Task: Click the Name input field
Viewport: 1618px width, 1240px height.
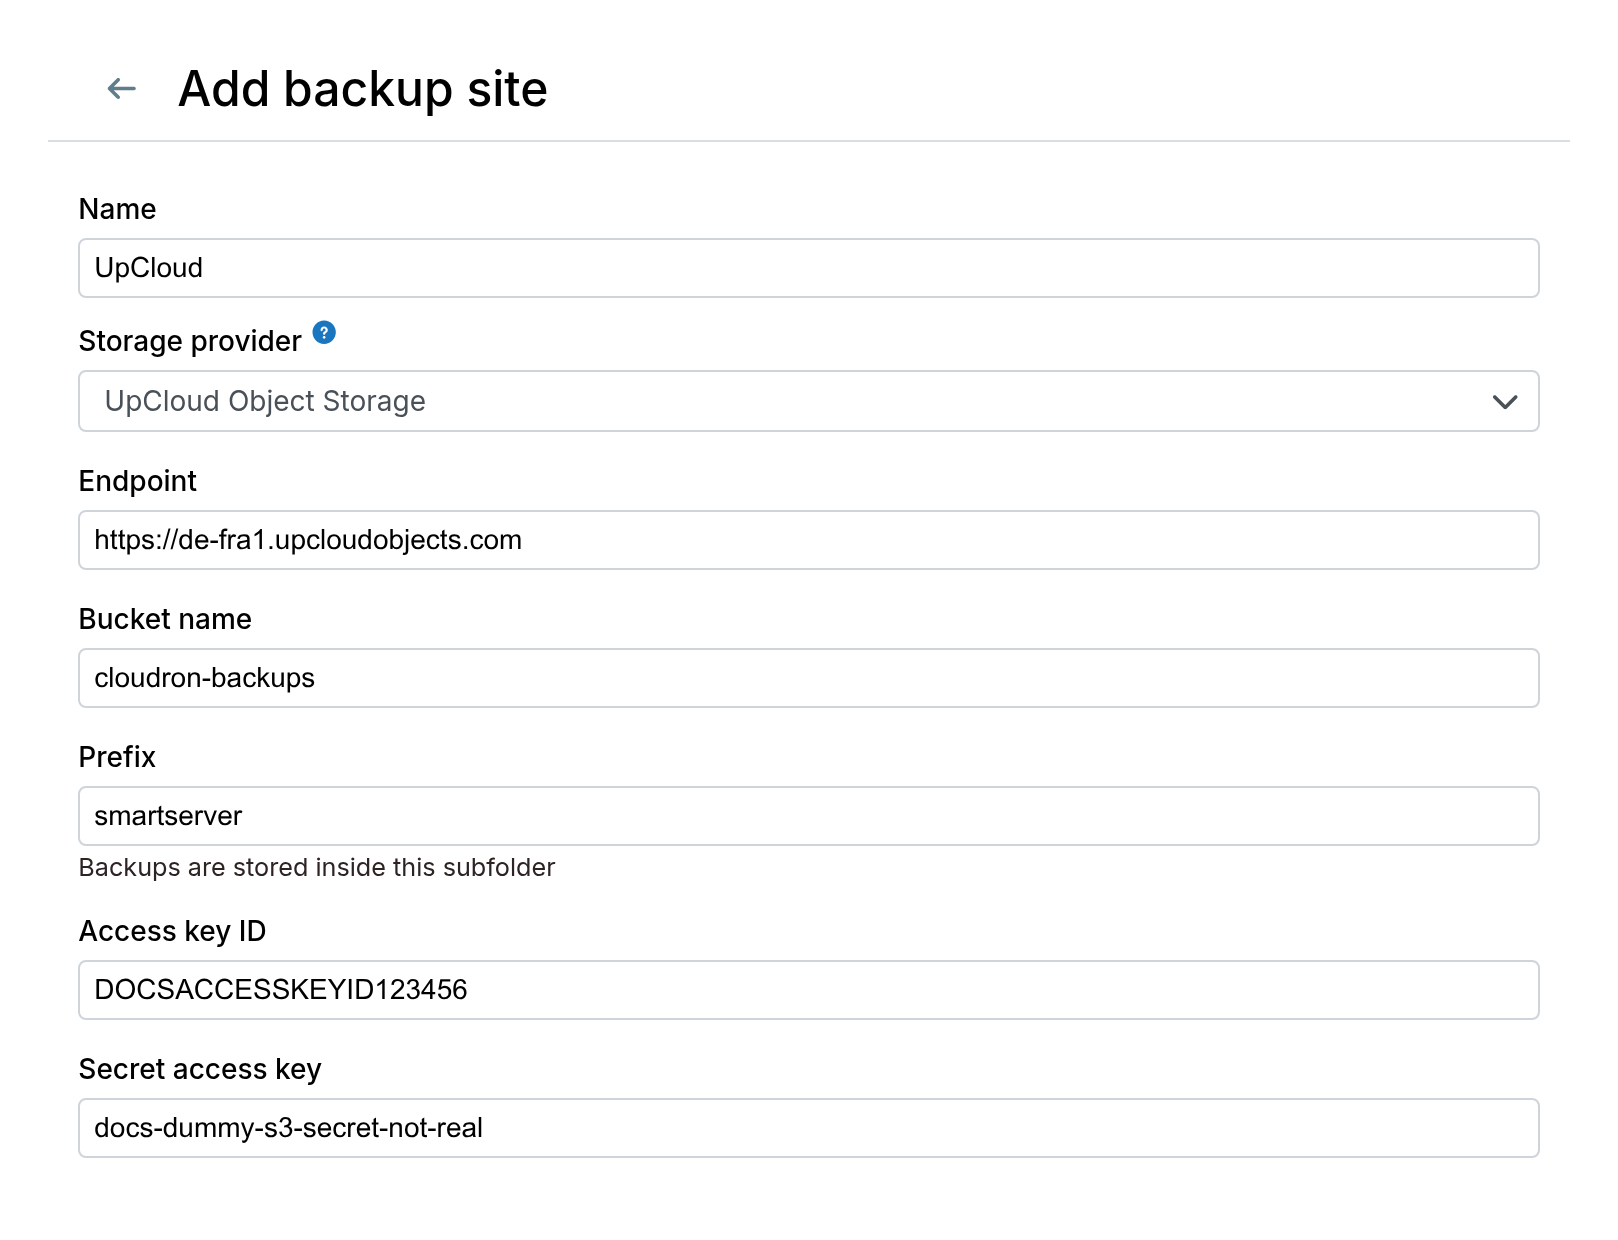Action: click(x=809, y=268)
